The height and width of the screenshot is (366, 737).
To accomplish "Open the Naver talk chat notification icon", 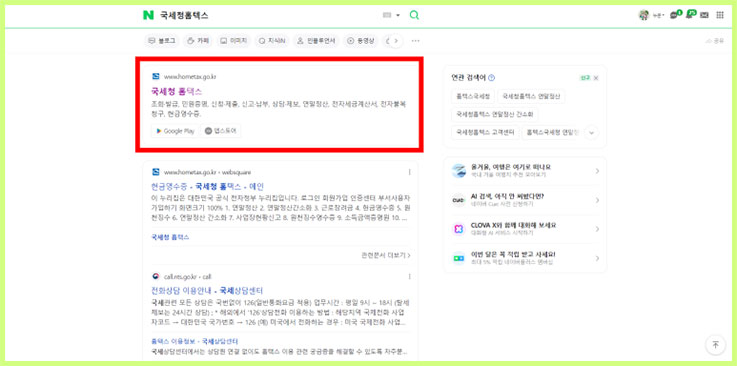I will pyautogui.click(x=675, y=15).
